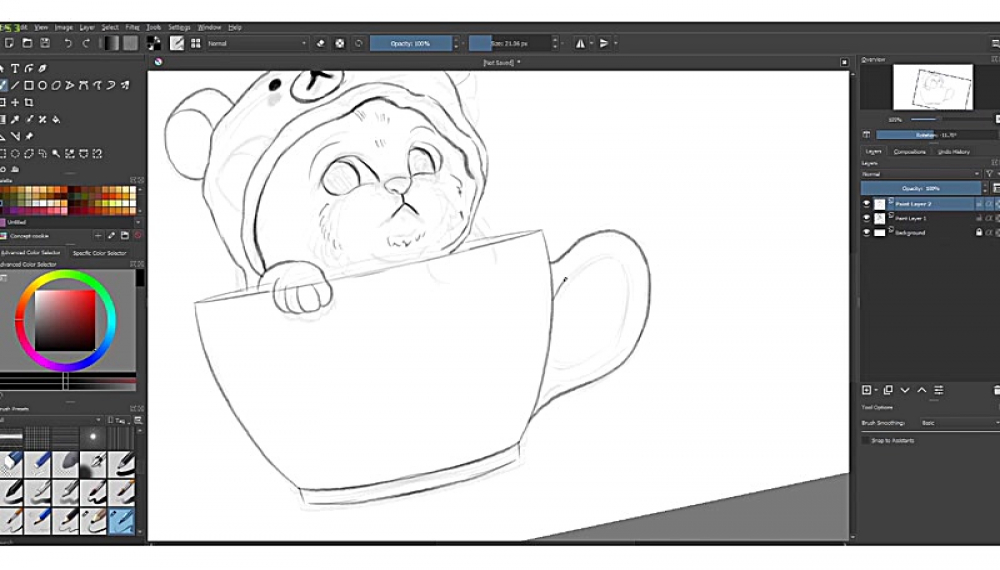Image resolution: width=1000 pixels, height=570 pixels.
Task: Switch to the Undo History tab
Action: [x=953, y=151]
